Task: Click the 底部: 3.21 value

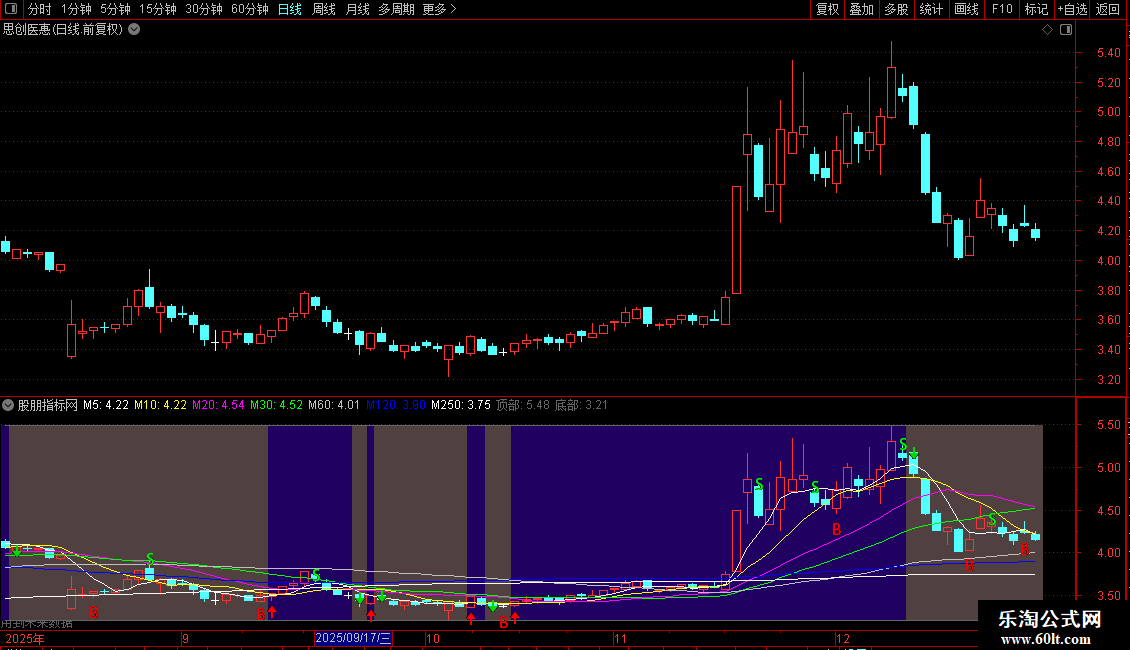Action: coord(581,405)
